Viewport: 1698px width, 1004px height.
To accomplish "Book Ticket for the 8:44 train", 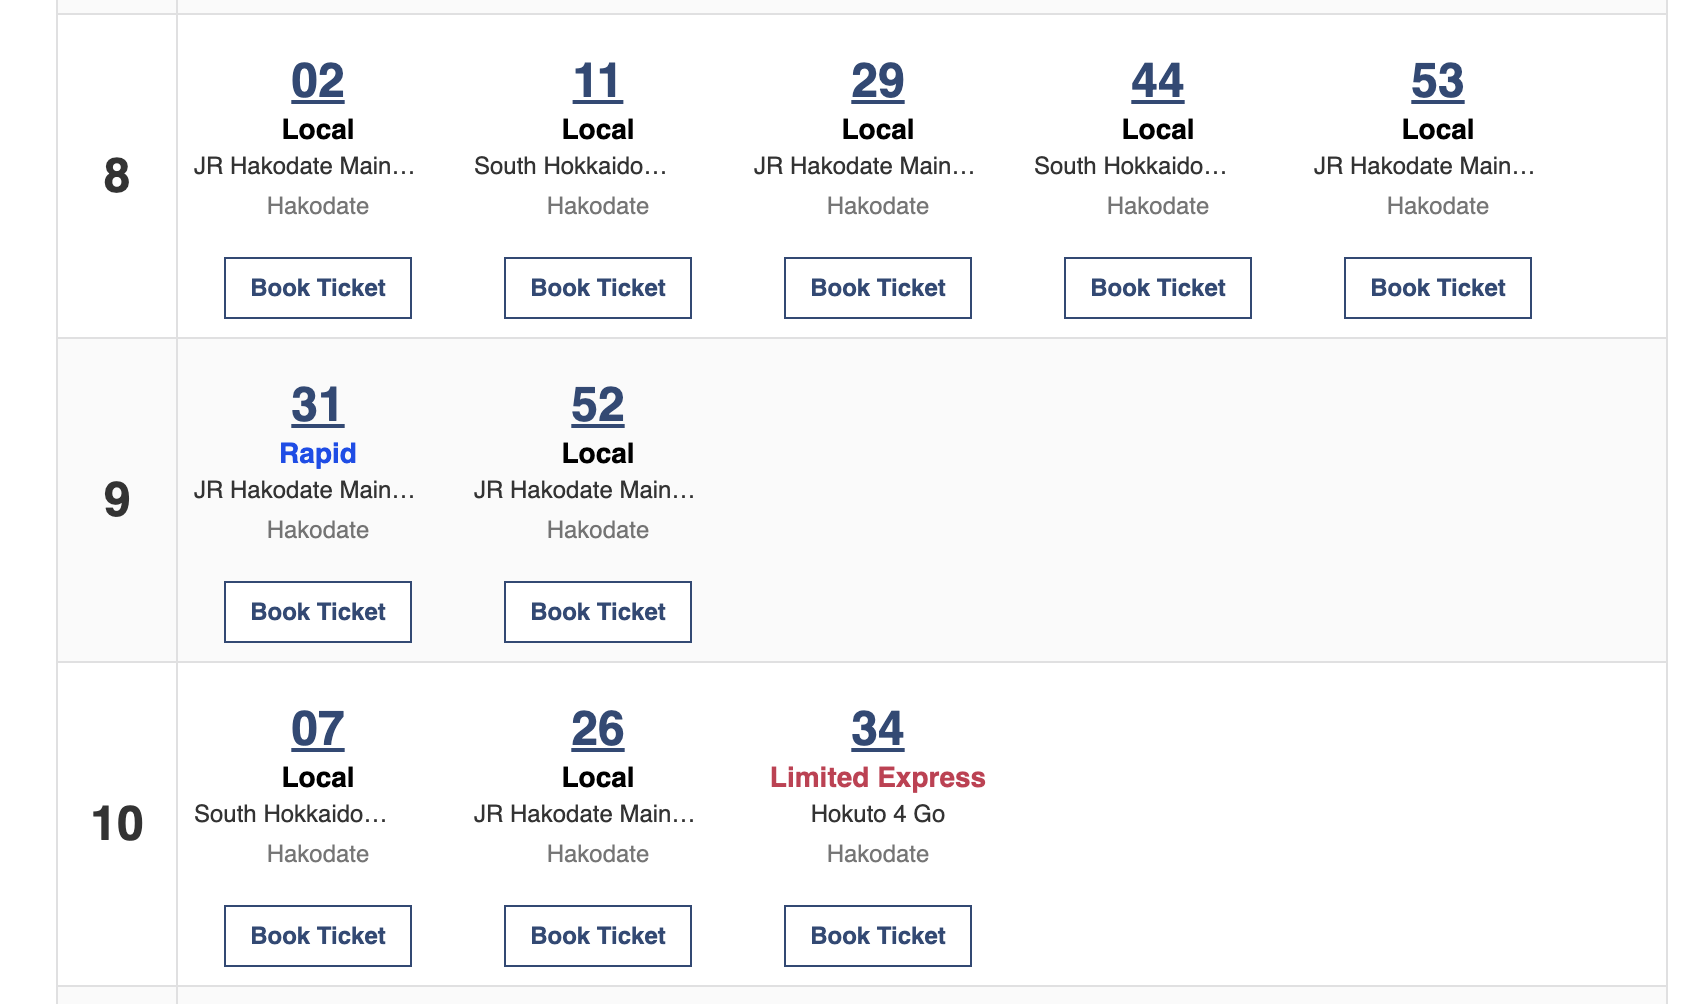I will click(x=1158, y=288).
